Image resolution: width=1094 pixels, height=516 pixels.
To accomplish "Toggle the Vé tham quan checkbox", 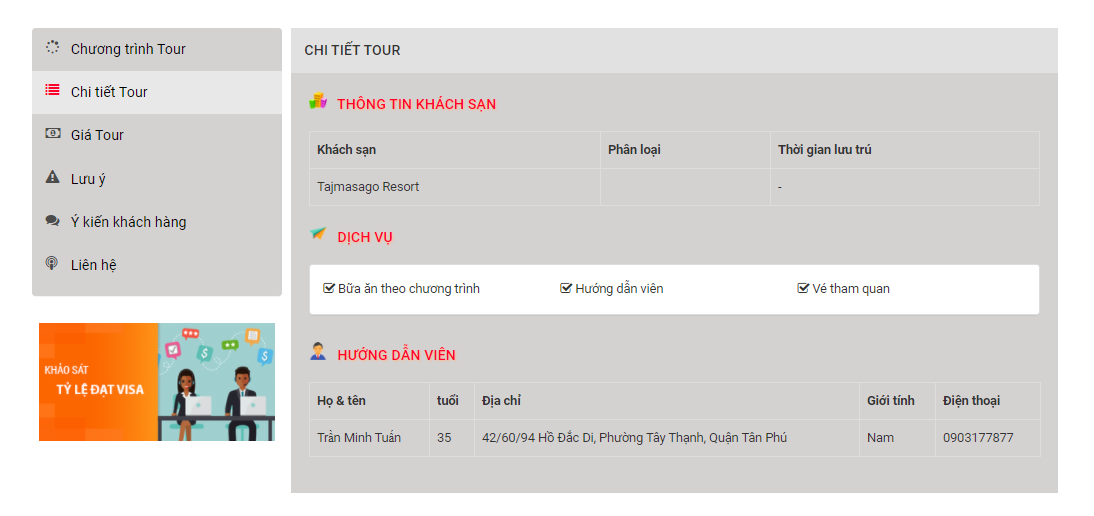I will [x=803, y=288].
